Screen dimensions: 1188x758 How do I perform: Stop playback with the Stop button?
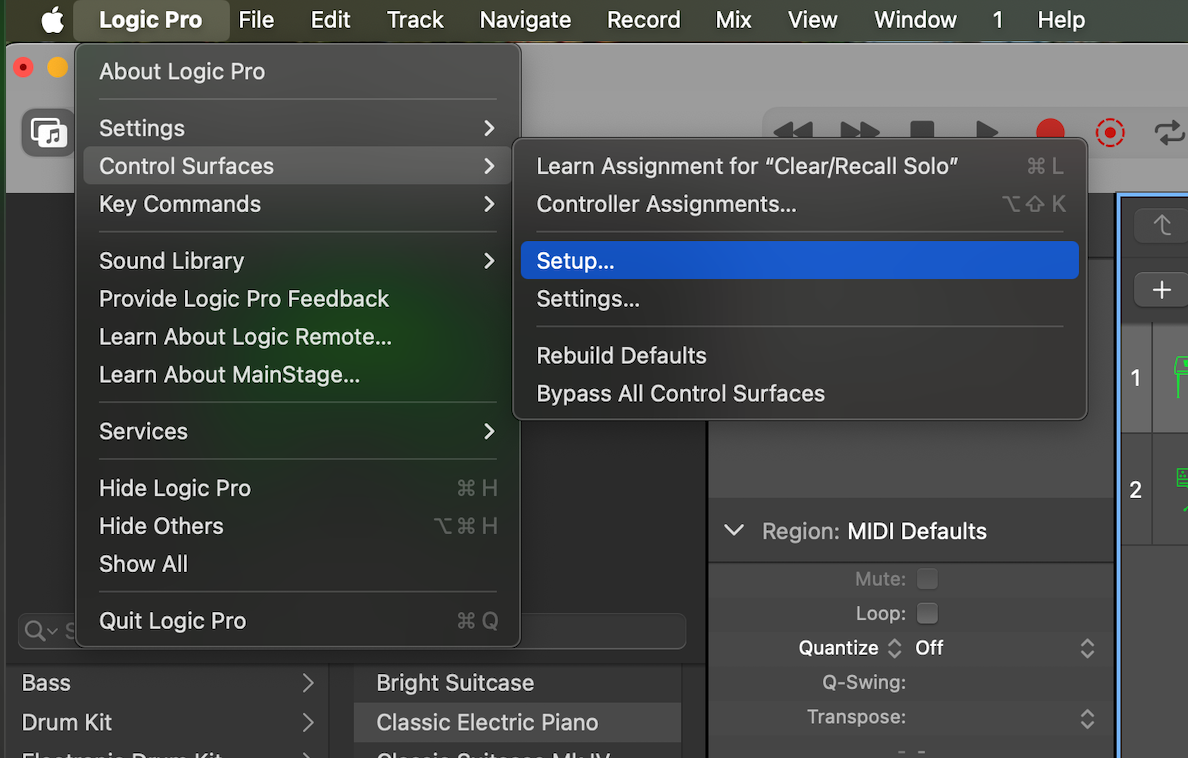pos(922,131)
